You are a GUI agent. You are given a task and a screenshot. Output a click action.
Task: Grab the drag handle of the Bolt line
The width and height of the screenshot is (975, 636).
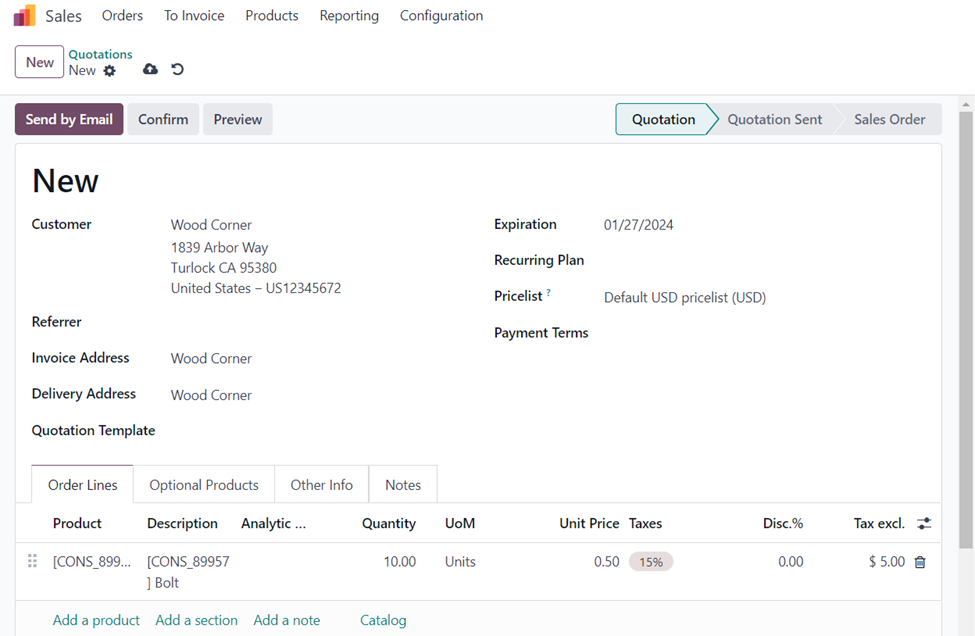32,562
